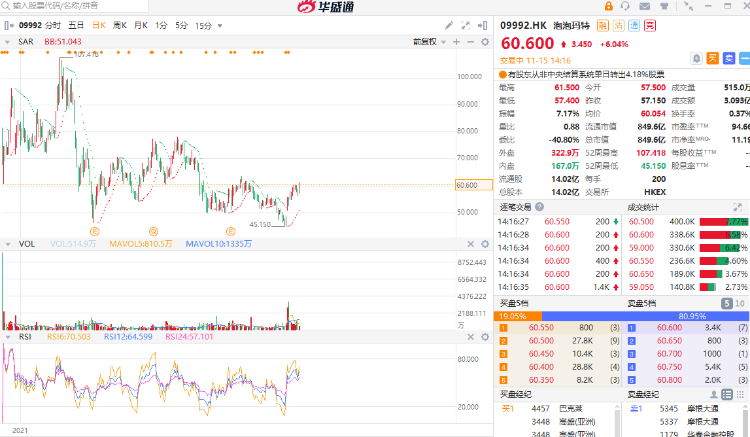Open main chart settings gear

tap(485, 42)
